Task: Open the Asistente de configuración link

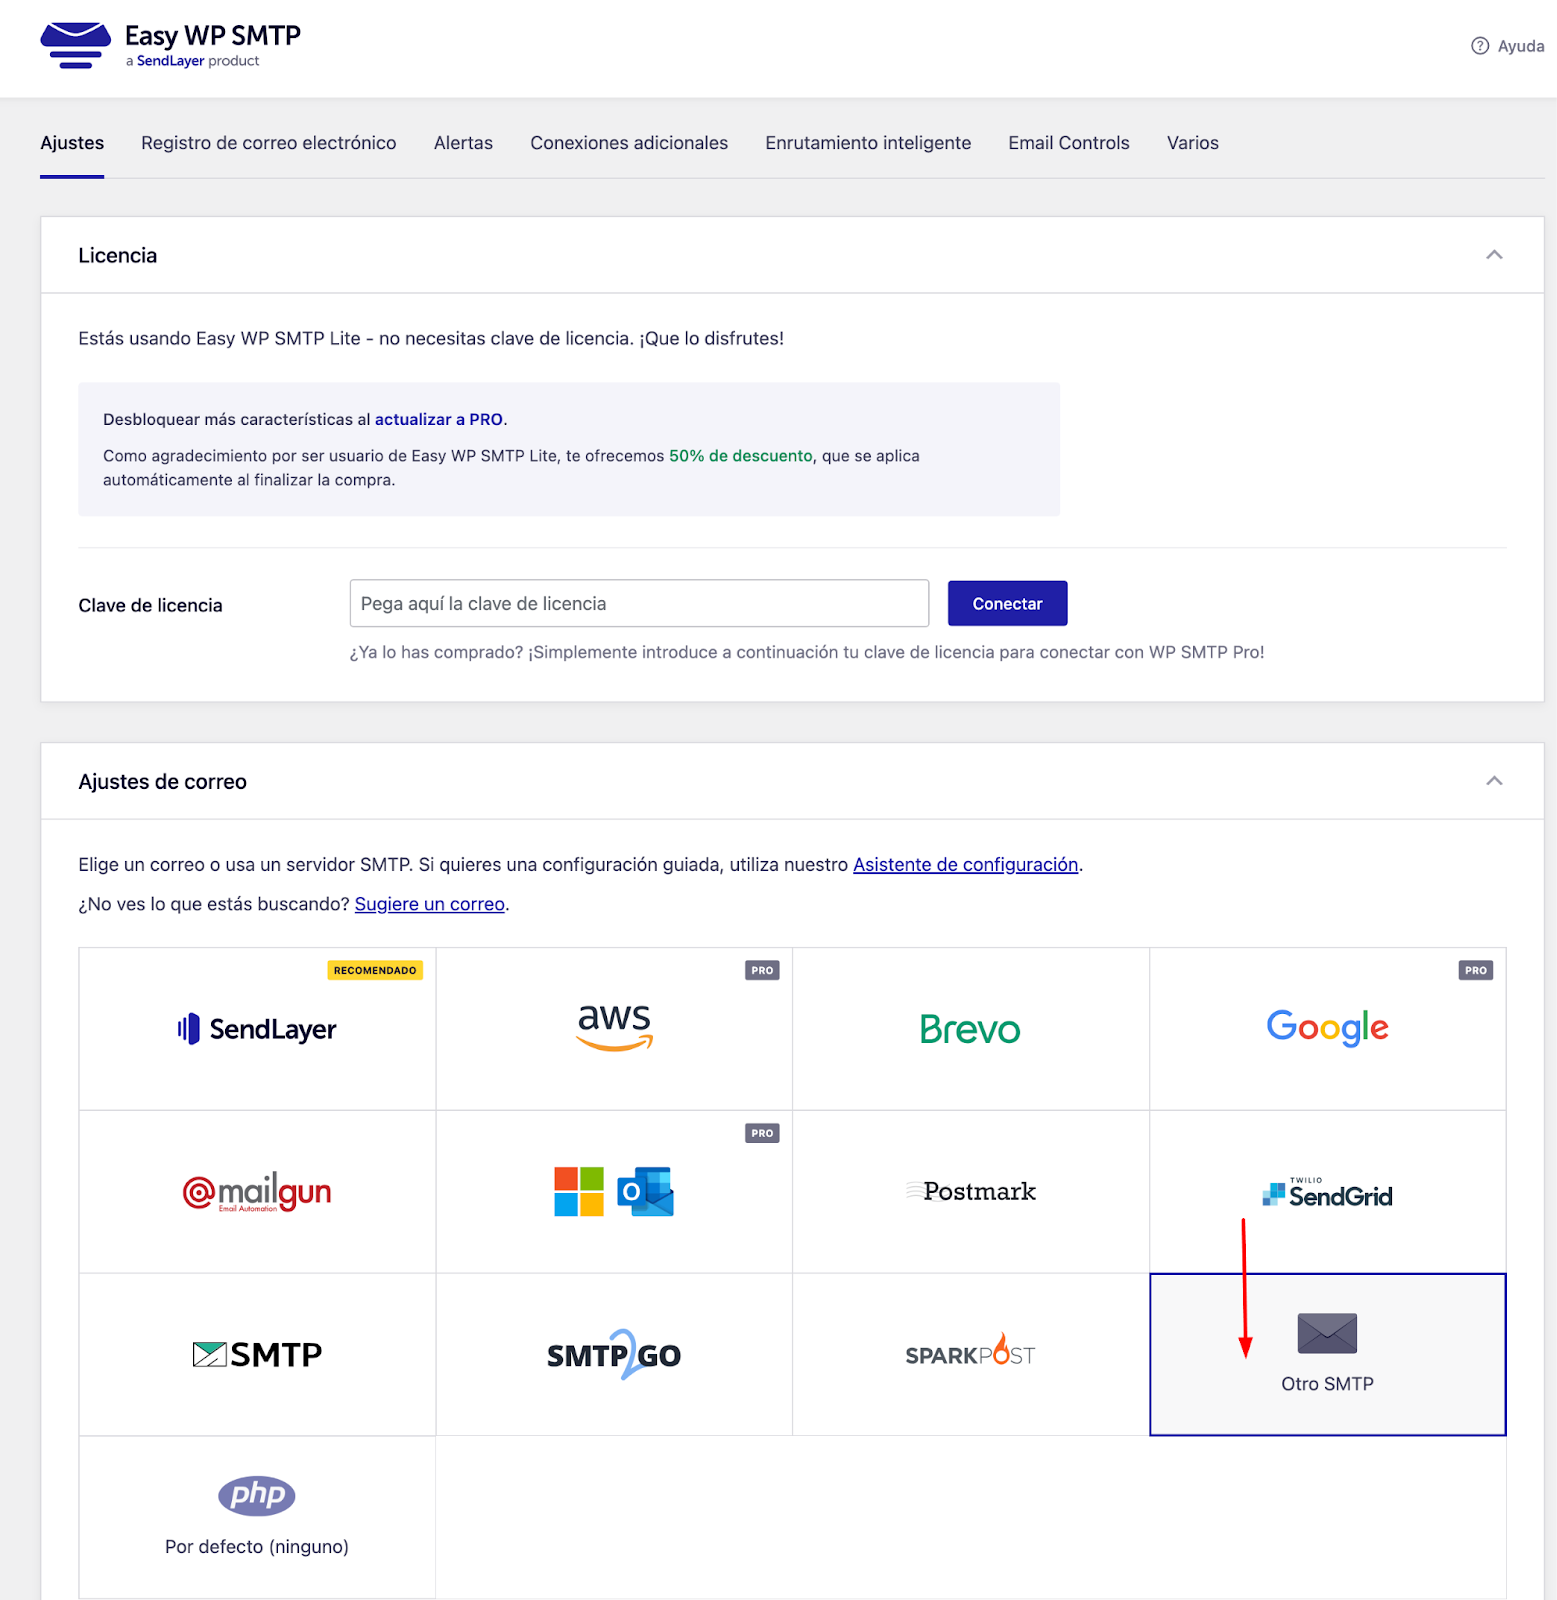Action: 966,865
